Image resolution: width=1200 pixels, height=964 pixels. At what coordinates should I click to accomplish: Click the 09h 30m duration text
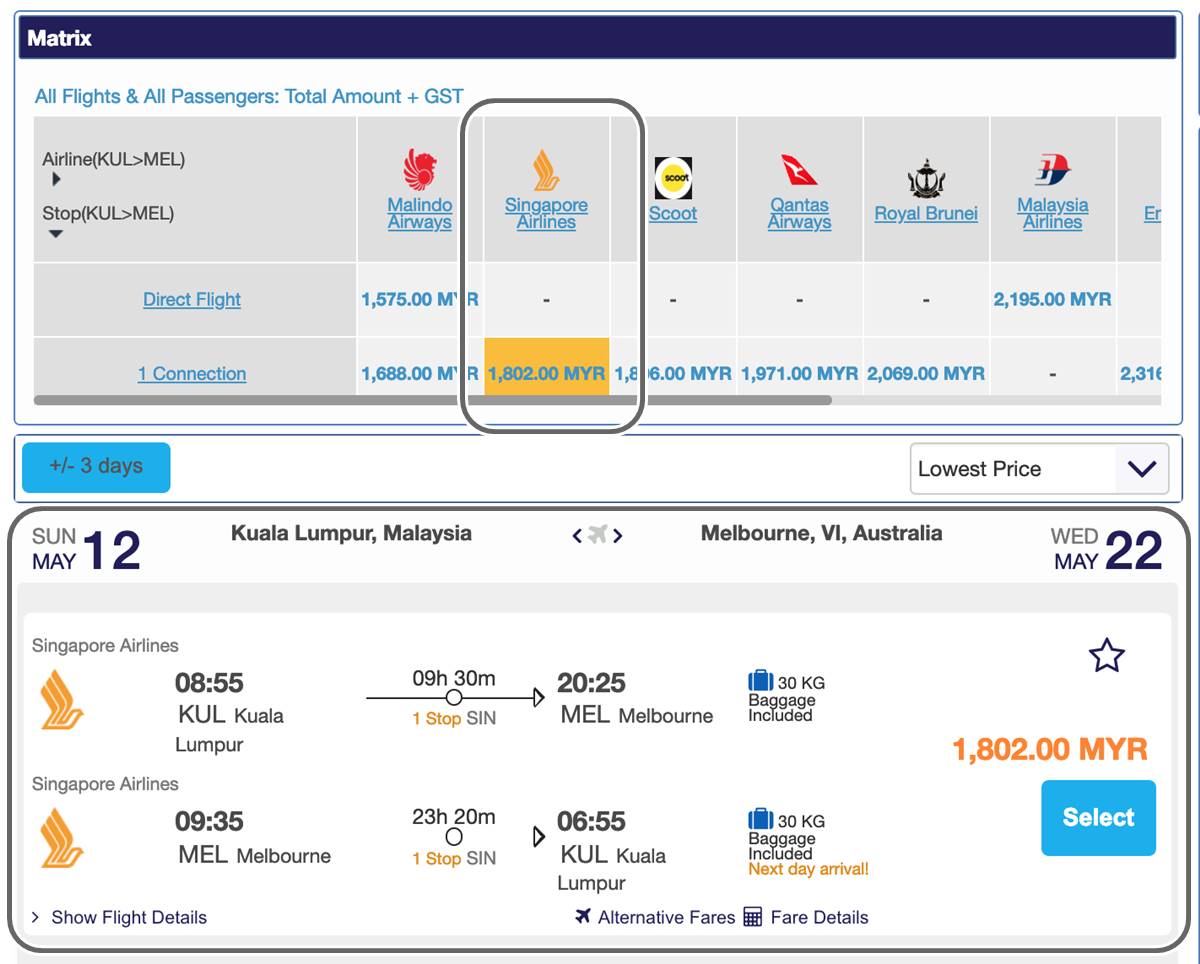[454, 678]
